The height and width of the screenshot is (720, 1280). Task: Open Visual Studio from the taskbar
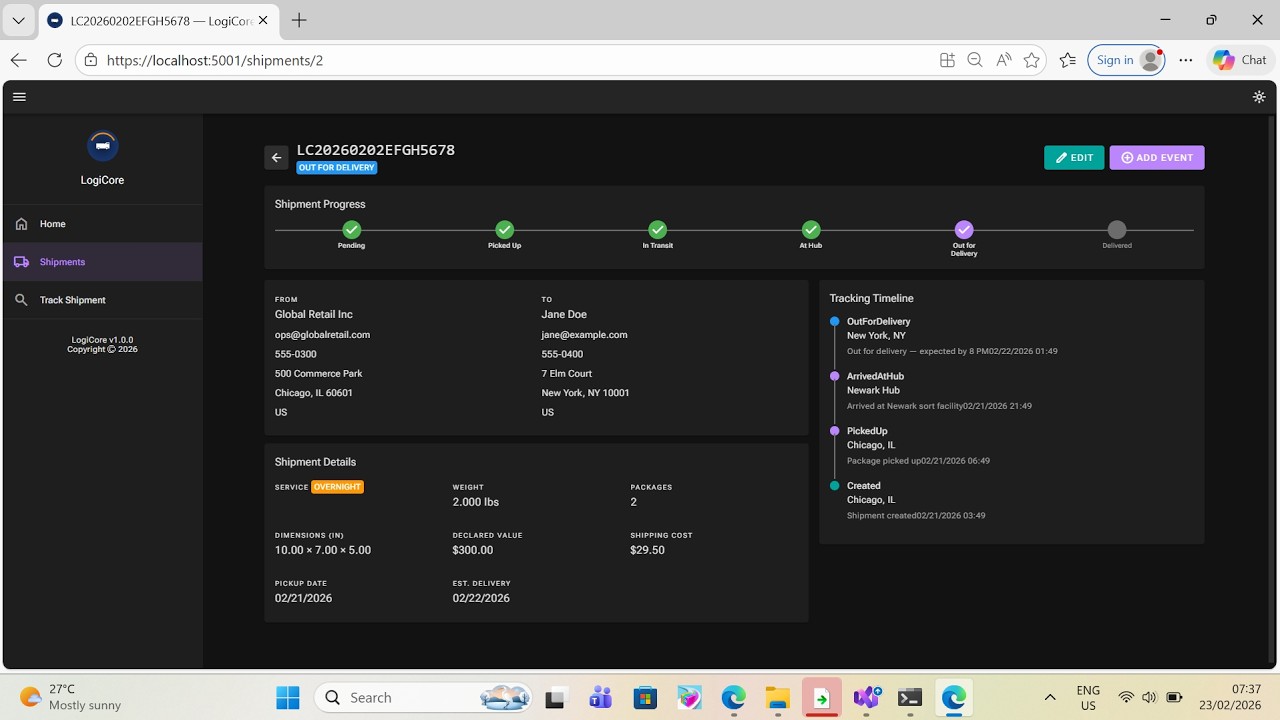[x=866, y=697]
